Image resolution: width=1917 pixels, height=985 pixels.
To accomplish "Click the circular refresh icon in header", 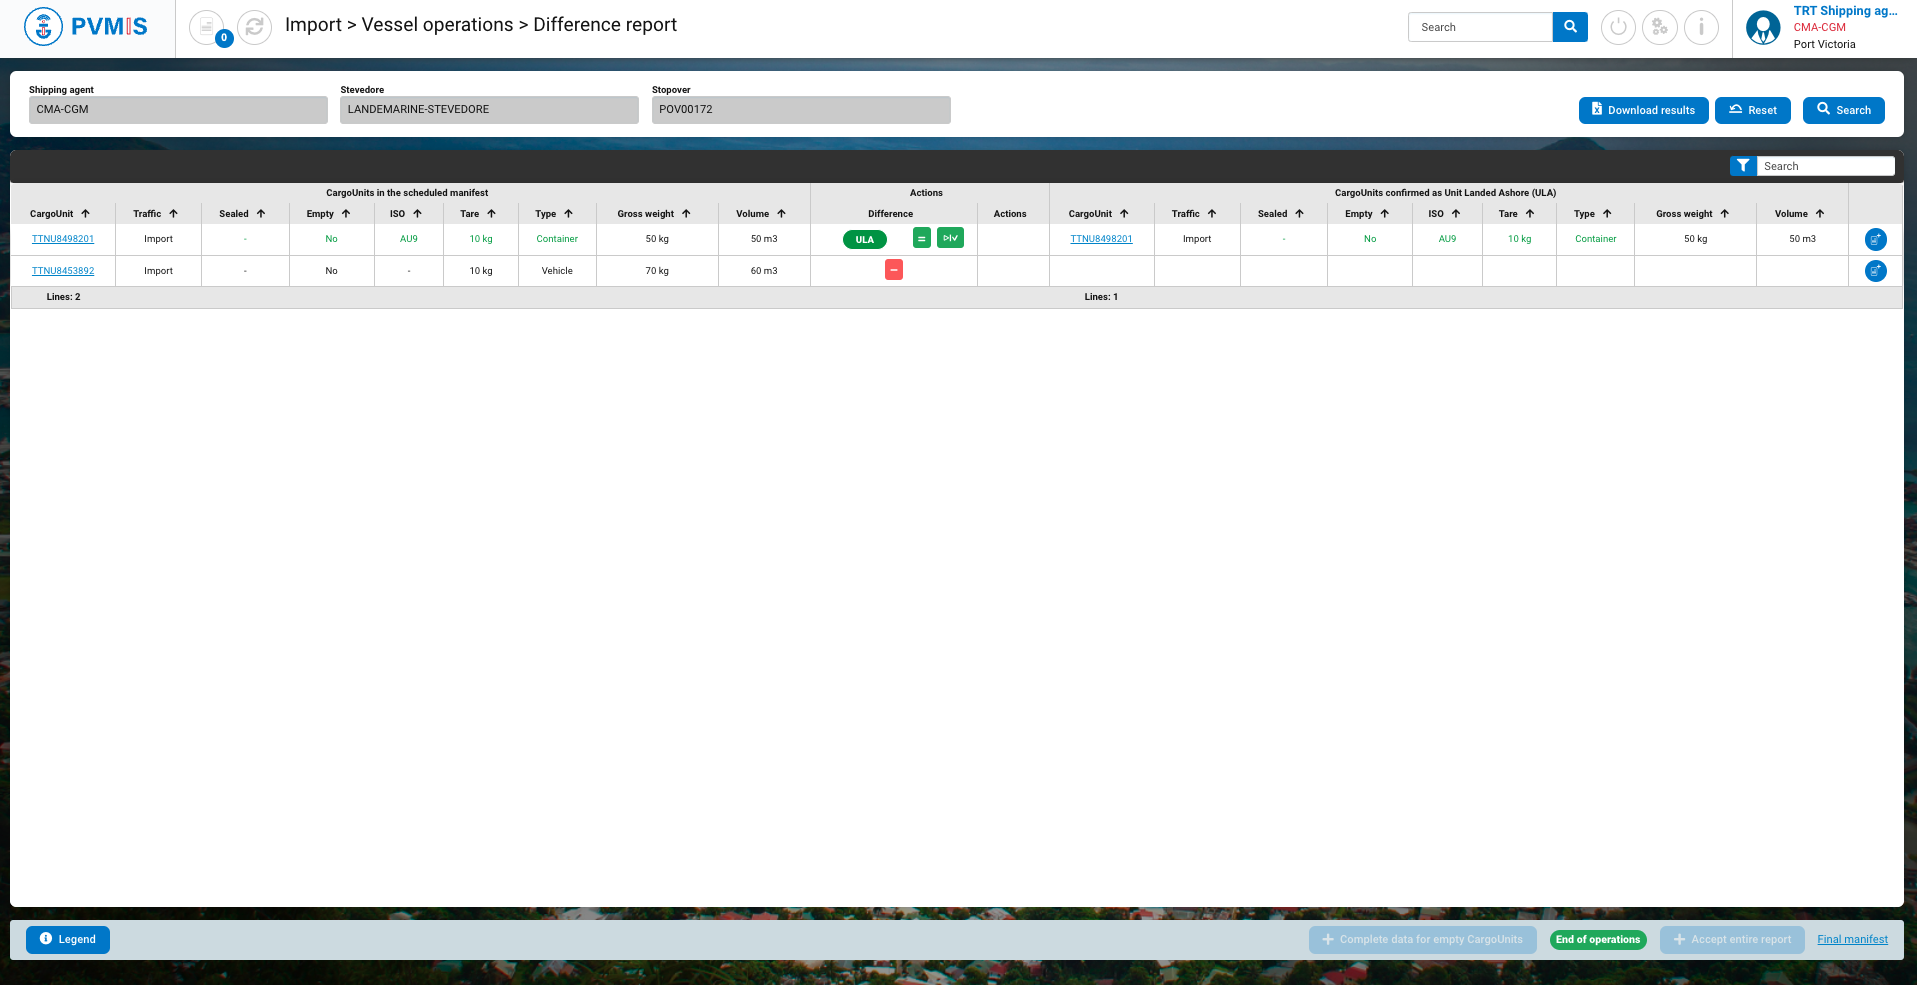I will click(254, 27).
